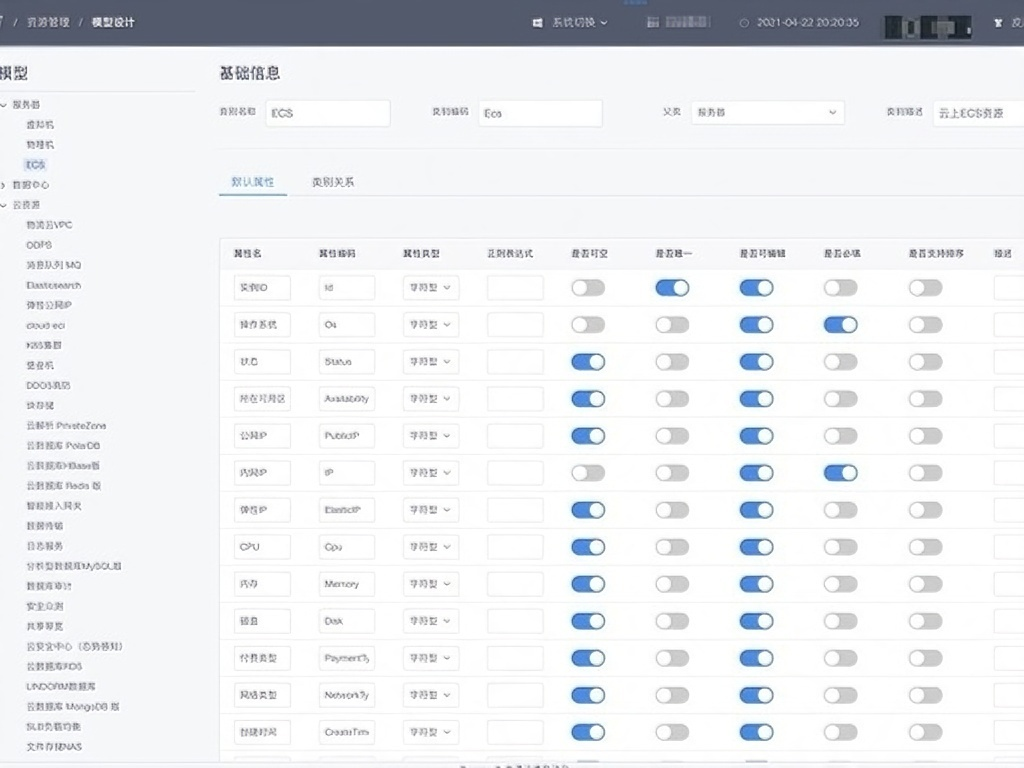
Task: Disable the 是否可空 switch in Status row
Action: click(588, 362)
